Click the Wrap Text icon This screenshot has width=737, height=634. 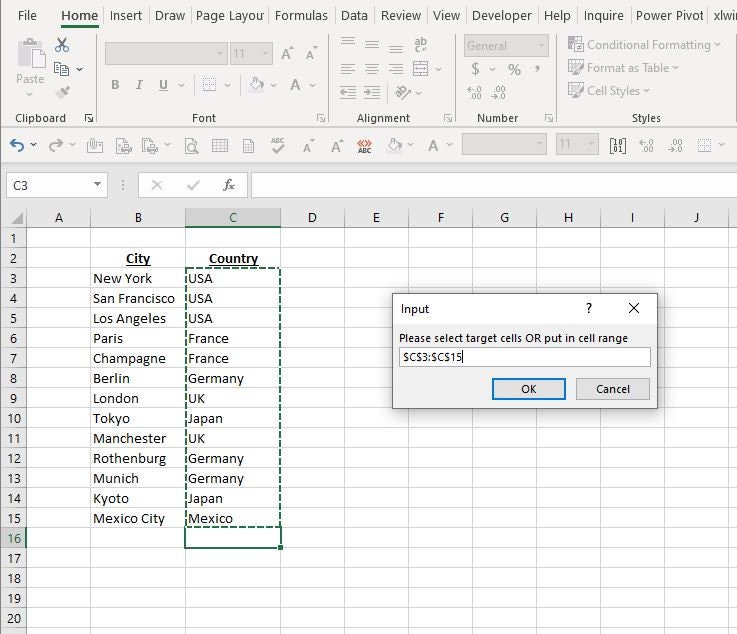[x=420, y=45]
